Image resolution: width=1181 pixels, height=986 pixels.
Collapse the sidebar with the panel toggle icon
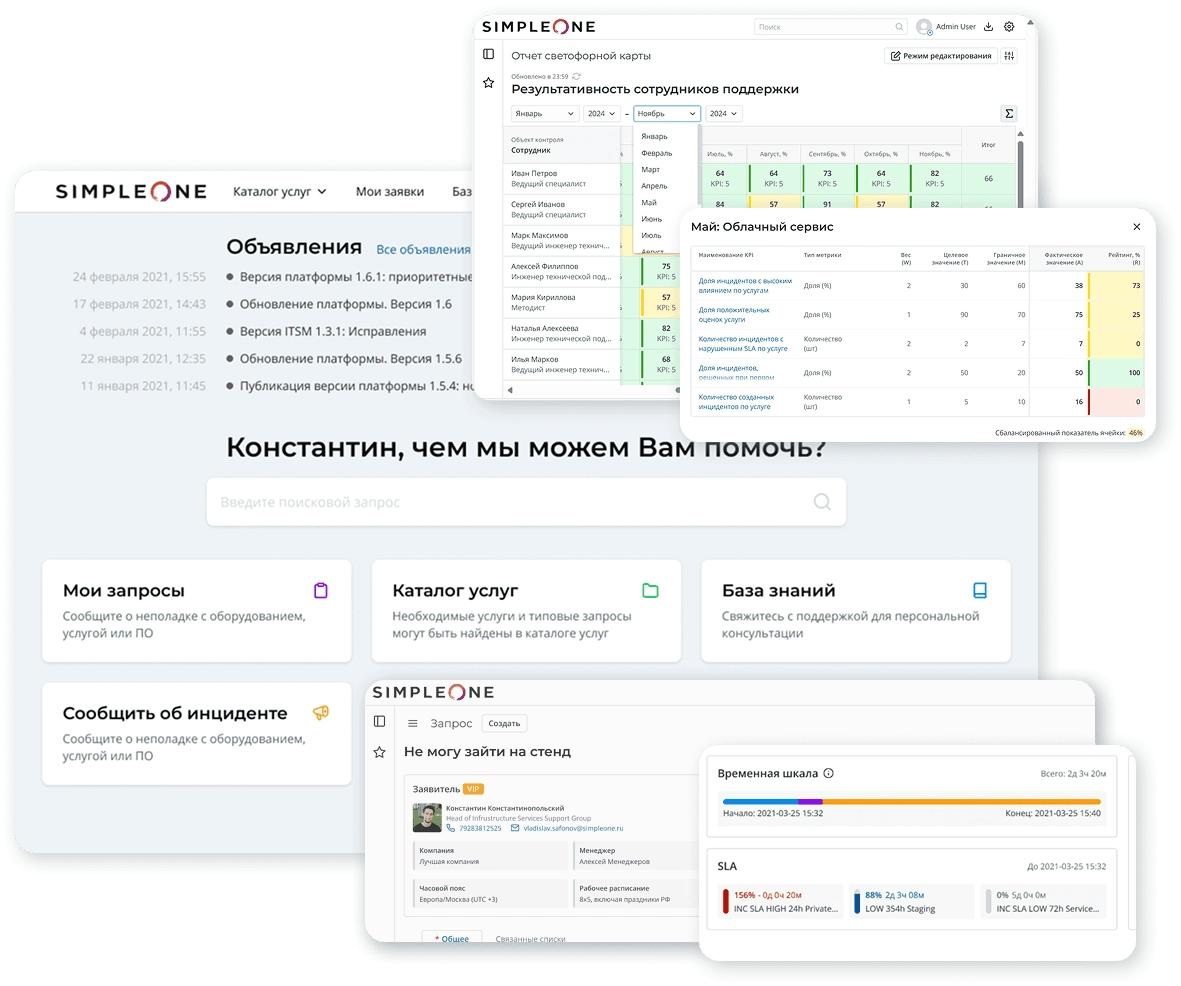click(x=488, y=54)
